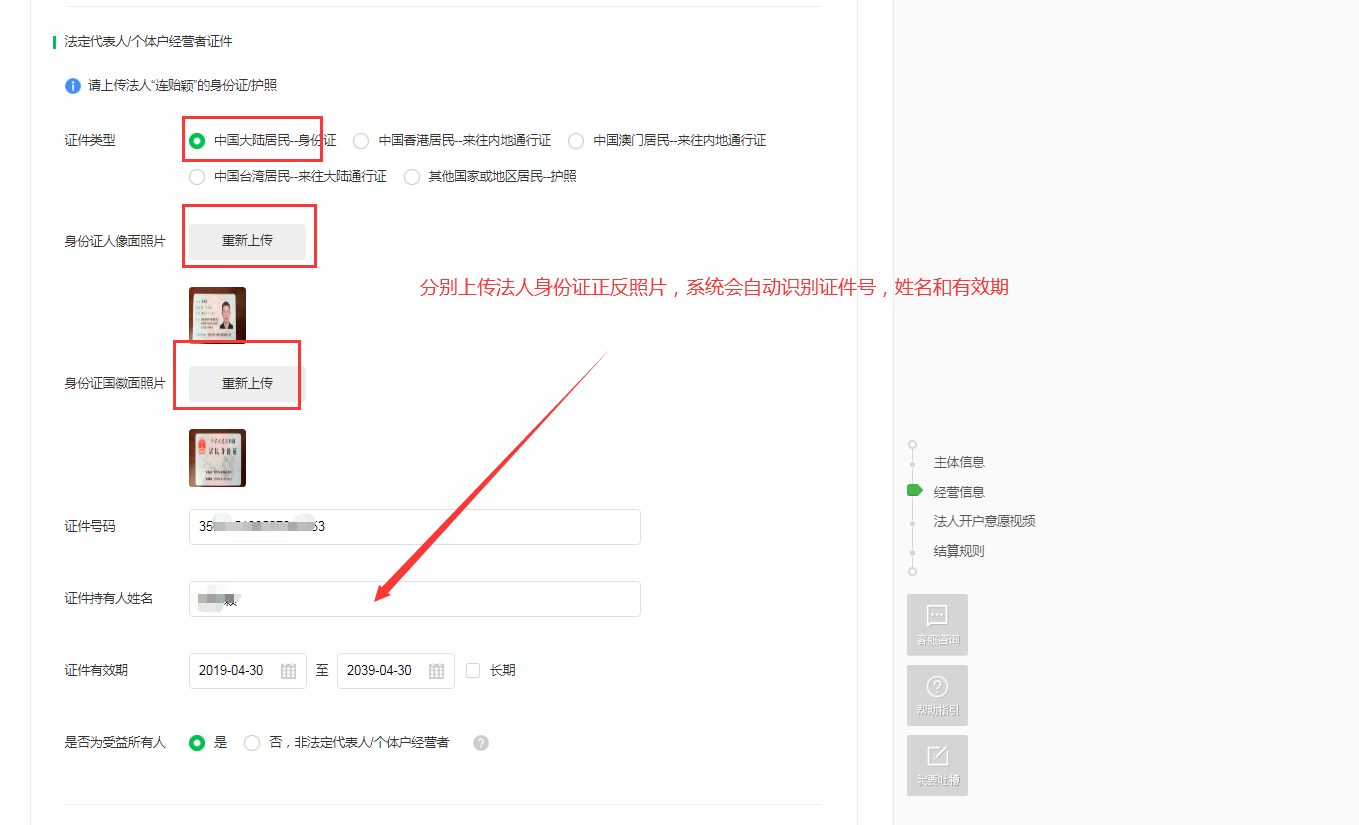This screenshot has height=825, width=1359.
Task: Click 重新上传 for 身份证人像面照片
Action: (247, 241)
